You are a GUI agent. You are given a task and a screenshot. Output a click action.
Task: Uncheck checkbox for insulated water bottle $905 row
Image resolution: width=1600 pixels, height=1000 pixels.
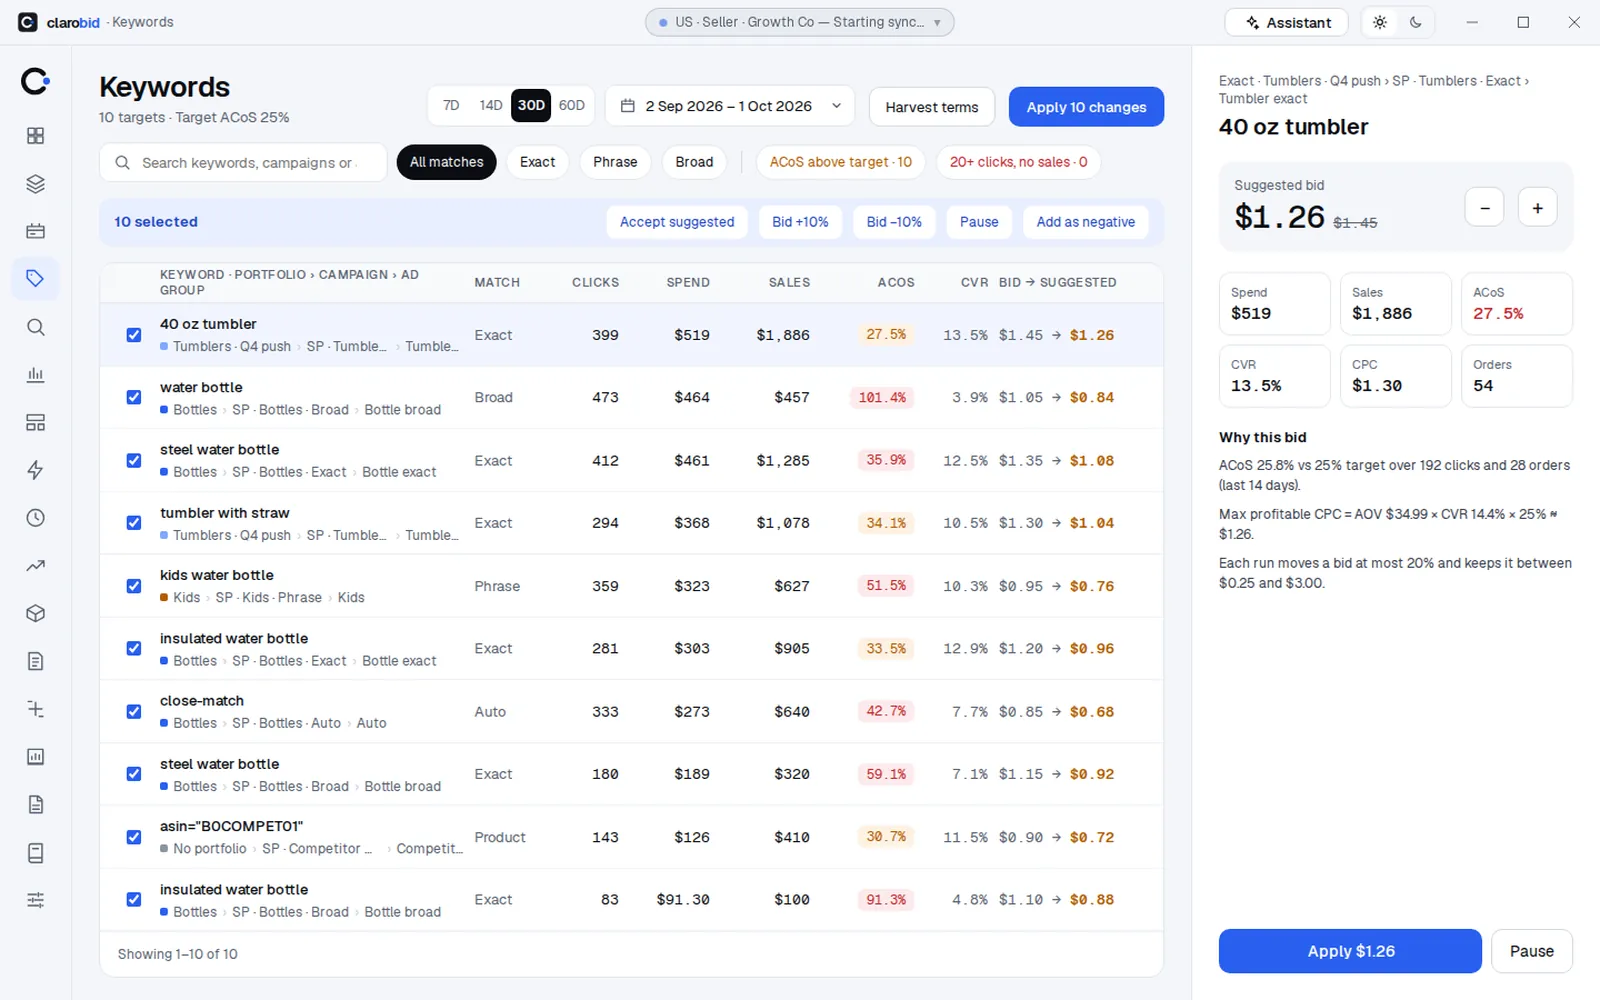point(134,648)
